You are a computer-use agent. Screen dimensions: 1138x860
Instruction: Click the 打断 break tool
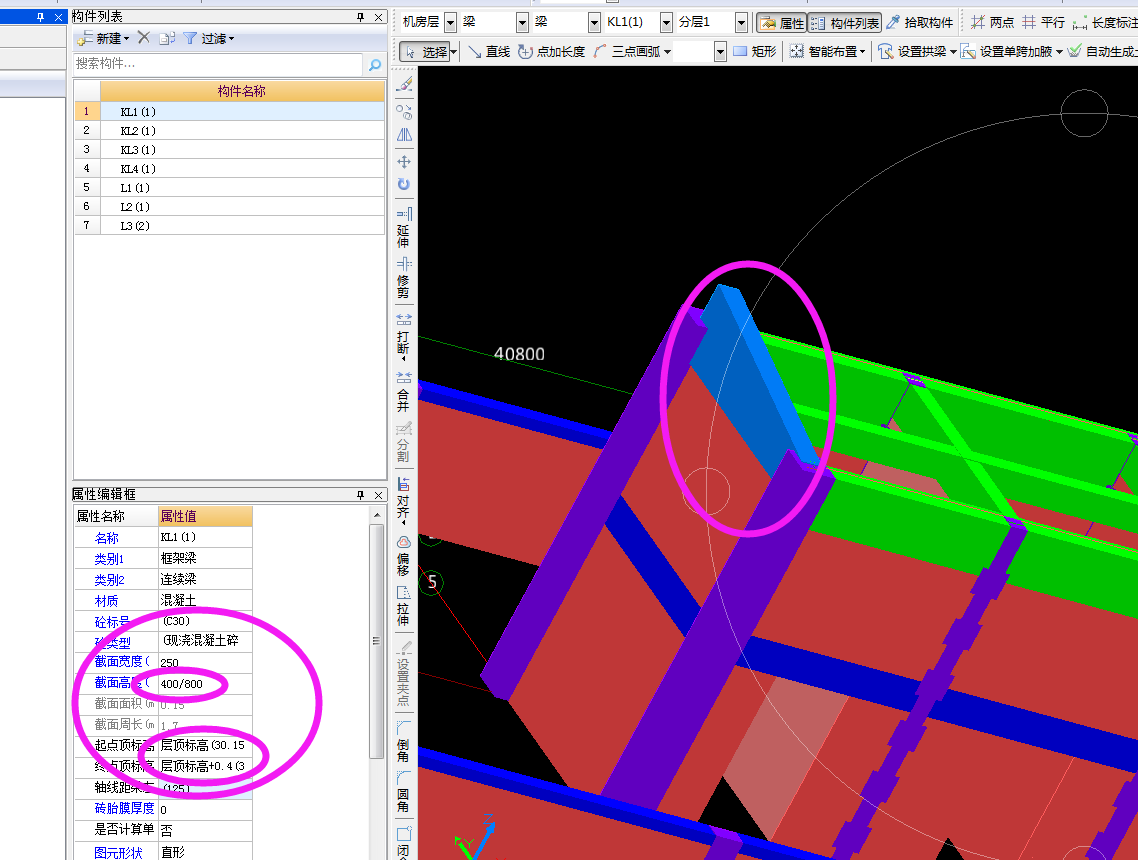404,337
